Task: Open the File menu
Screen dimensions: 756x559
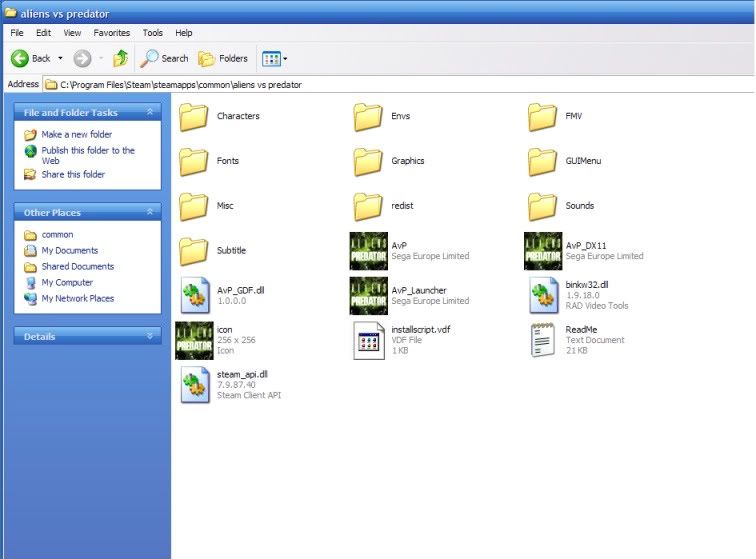Action: point(17,33)
